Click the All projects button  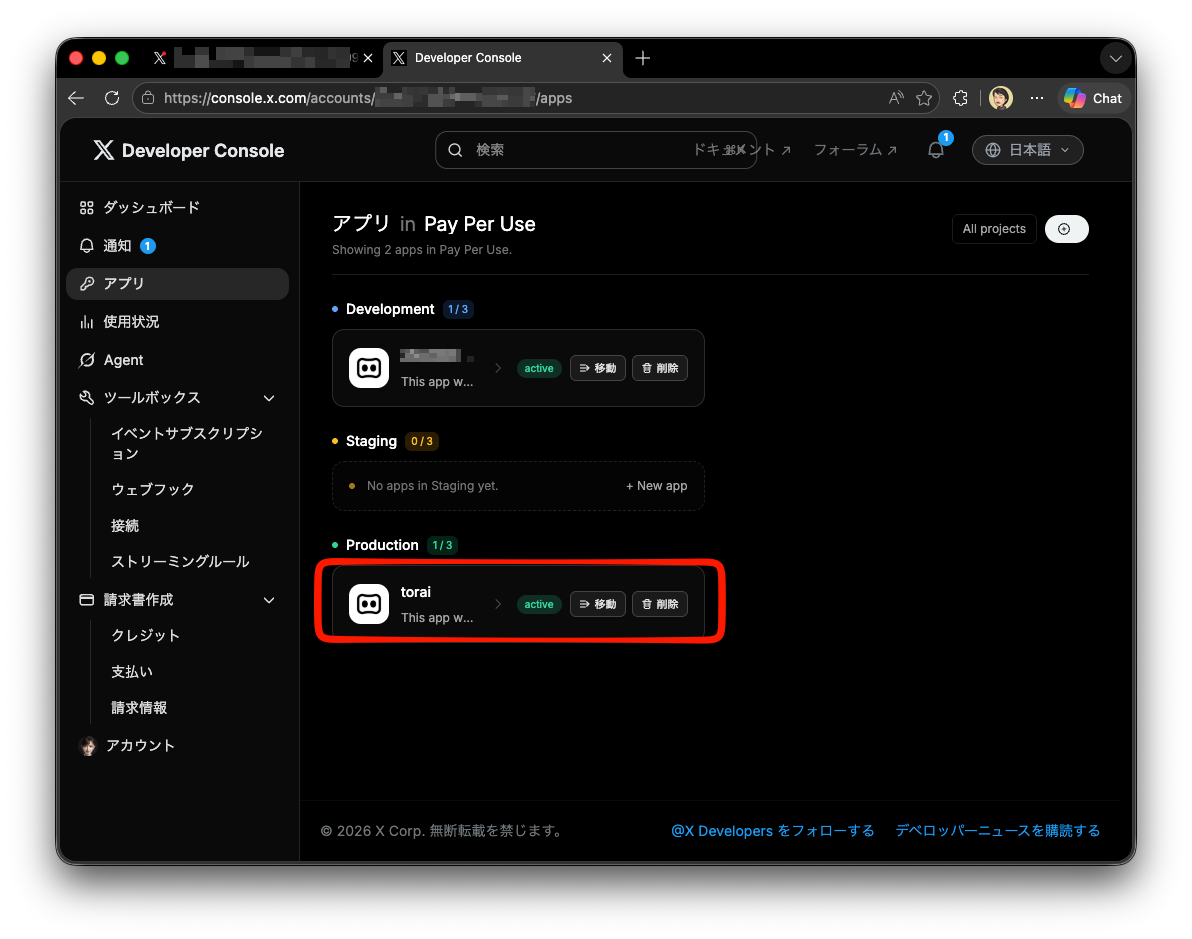tap(994, 229)
